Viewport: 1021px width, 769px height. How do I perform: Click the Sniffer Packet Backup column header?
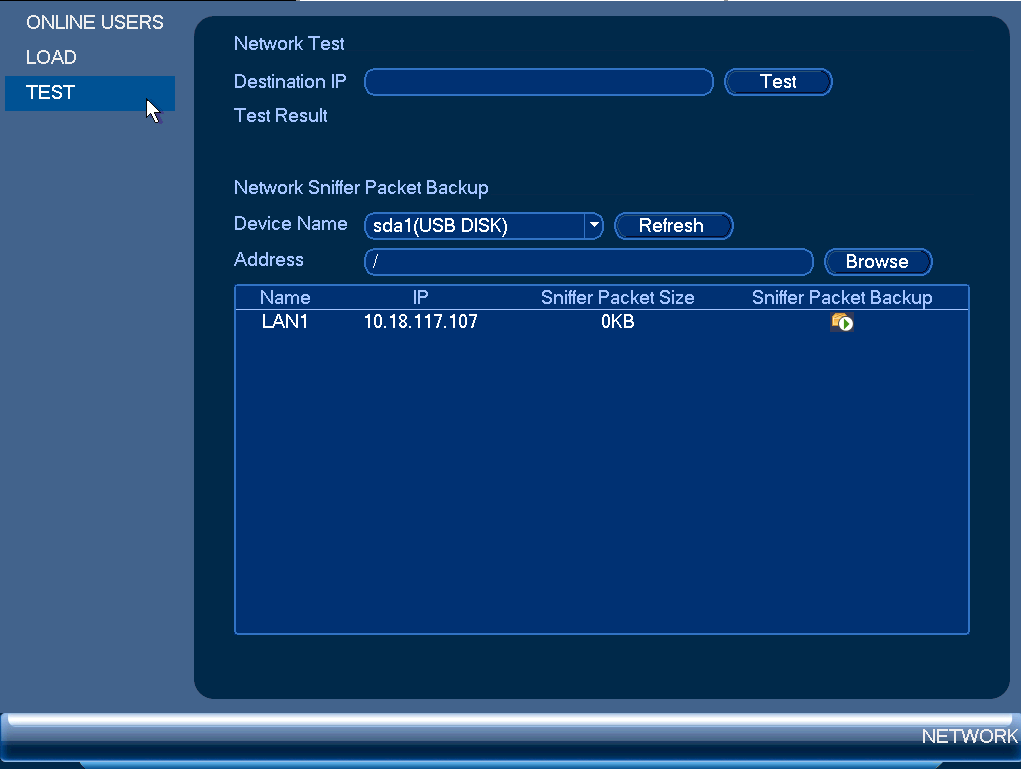pos(842,298)
